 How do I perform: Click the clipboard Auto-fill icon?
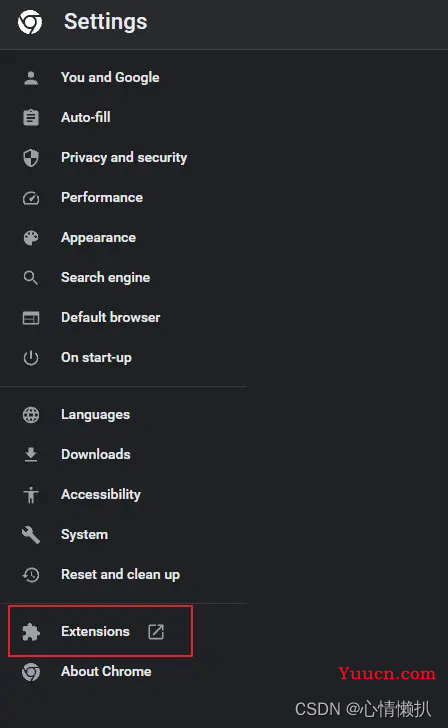[31, 117]
